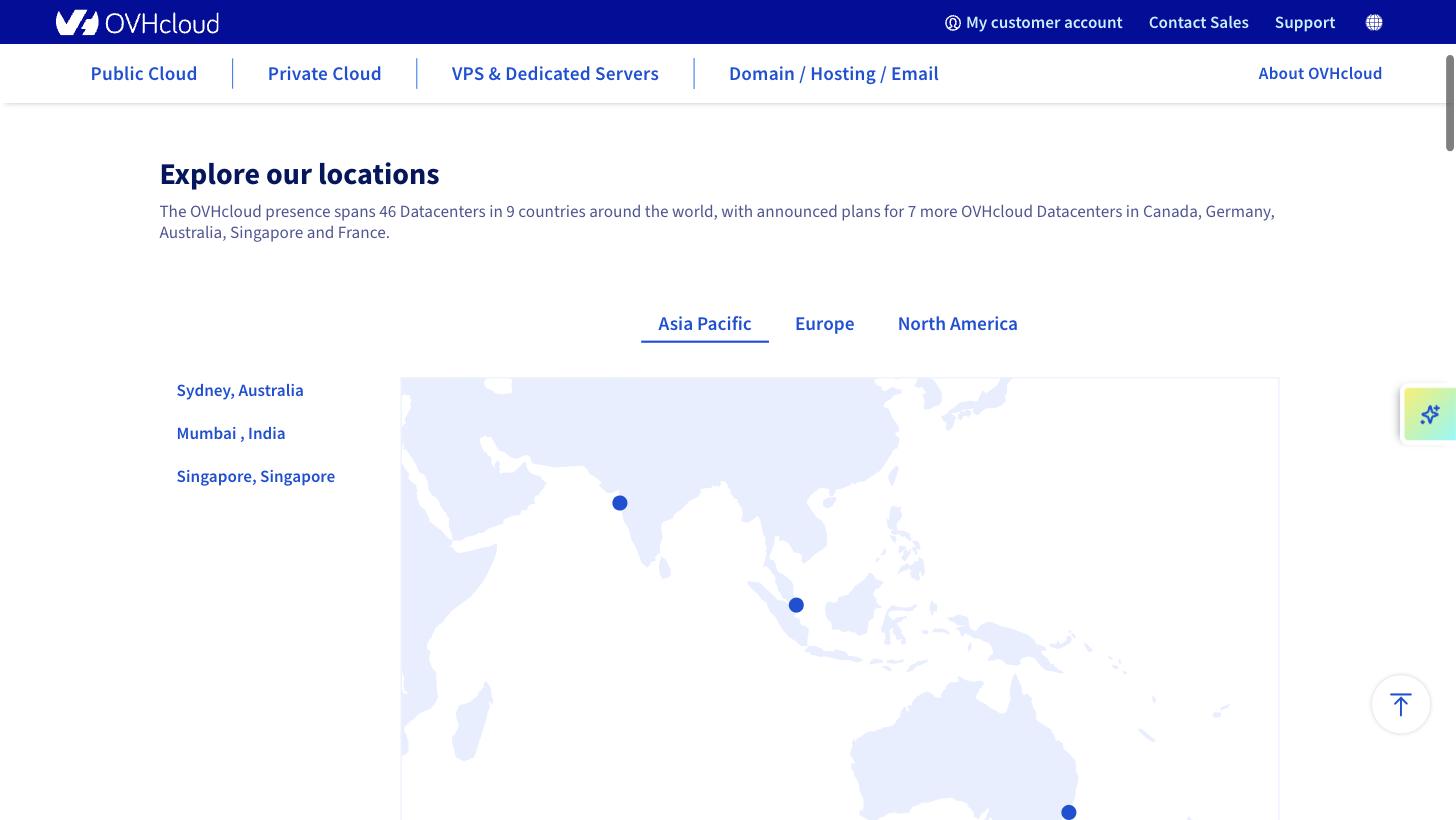The image size is (1456, 820).
Task: Open the About OVHcloud menu
Action: pyautogui.click(x=1320, y=73)
